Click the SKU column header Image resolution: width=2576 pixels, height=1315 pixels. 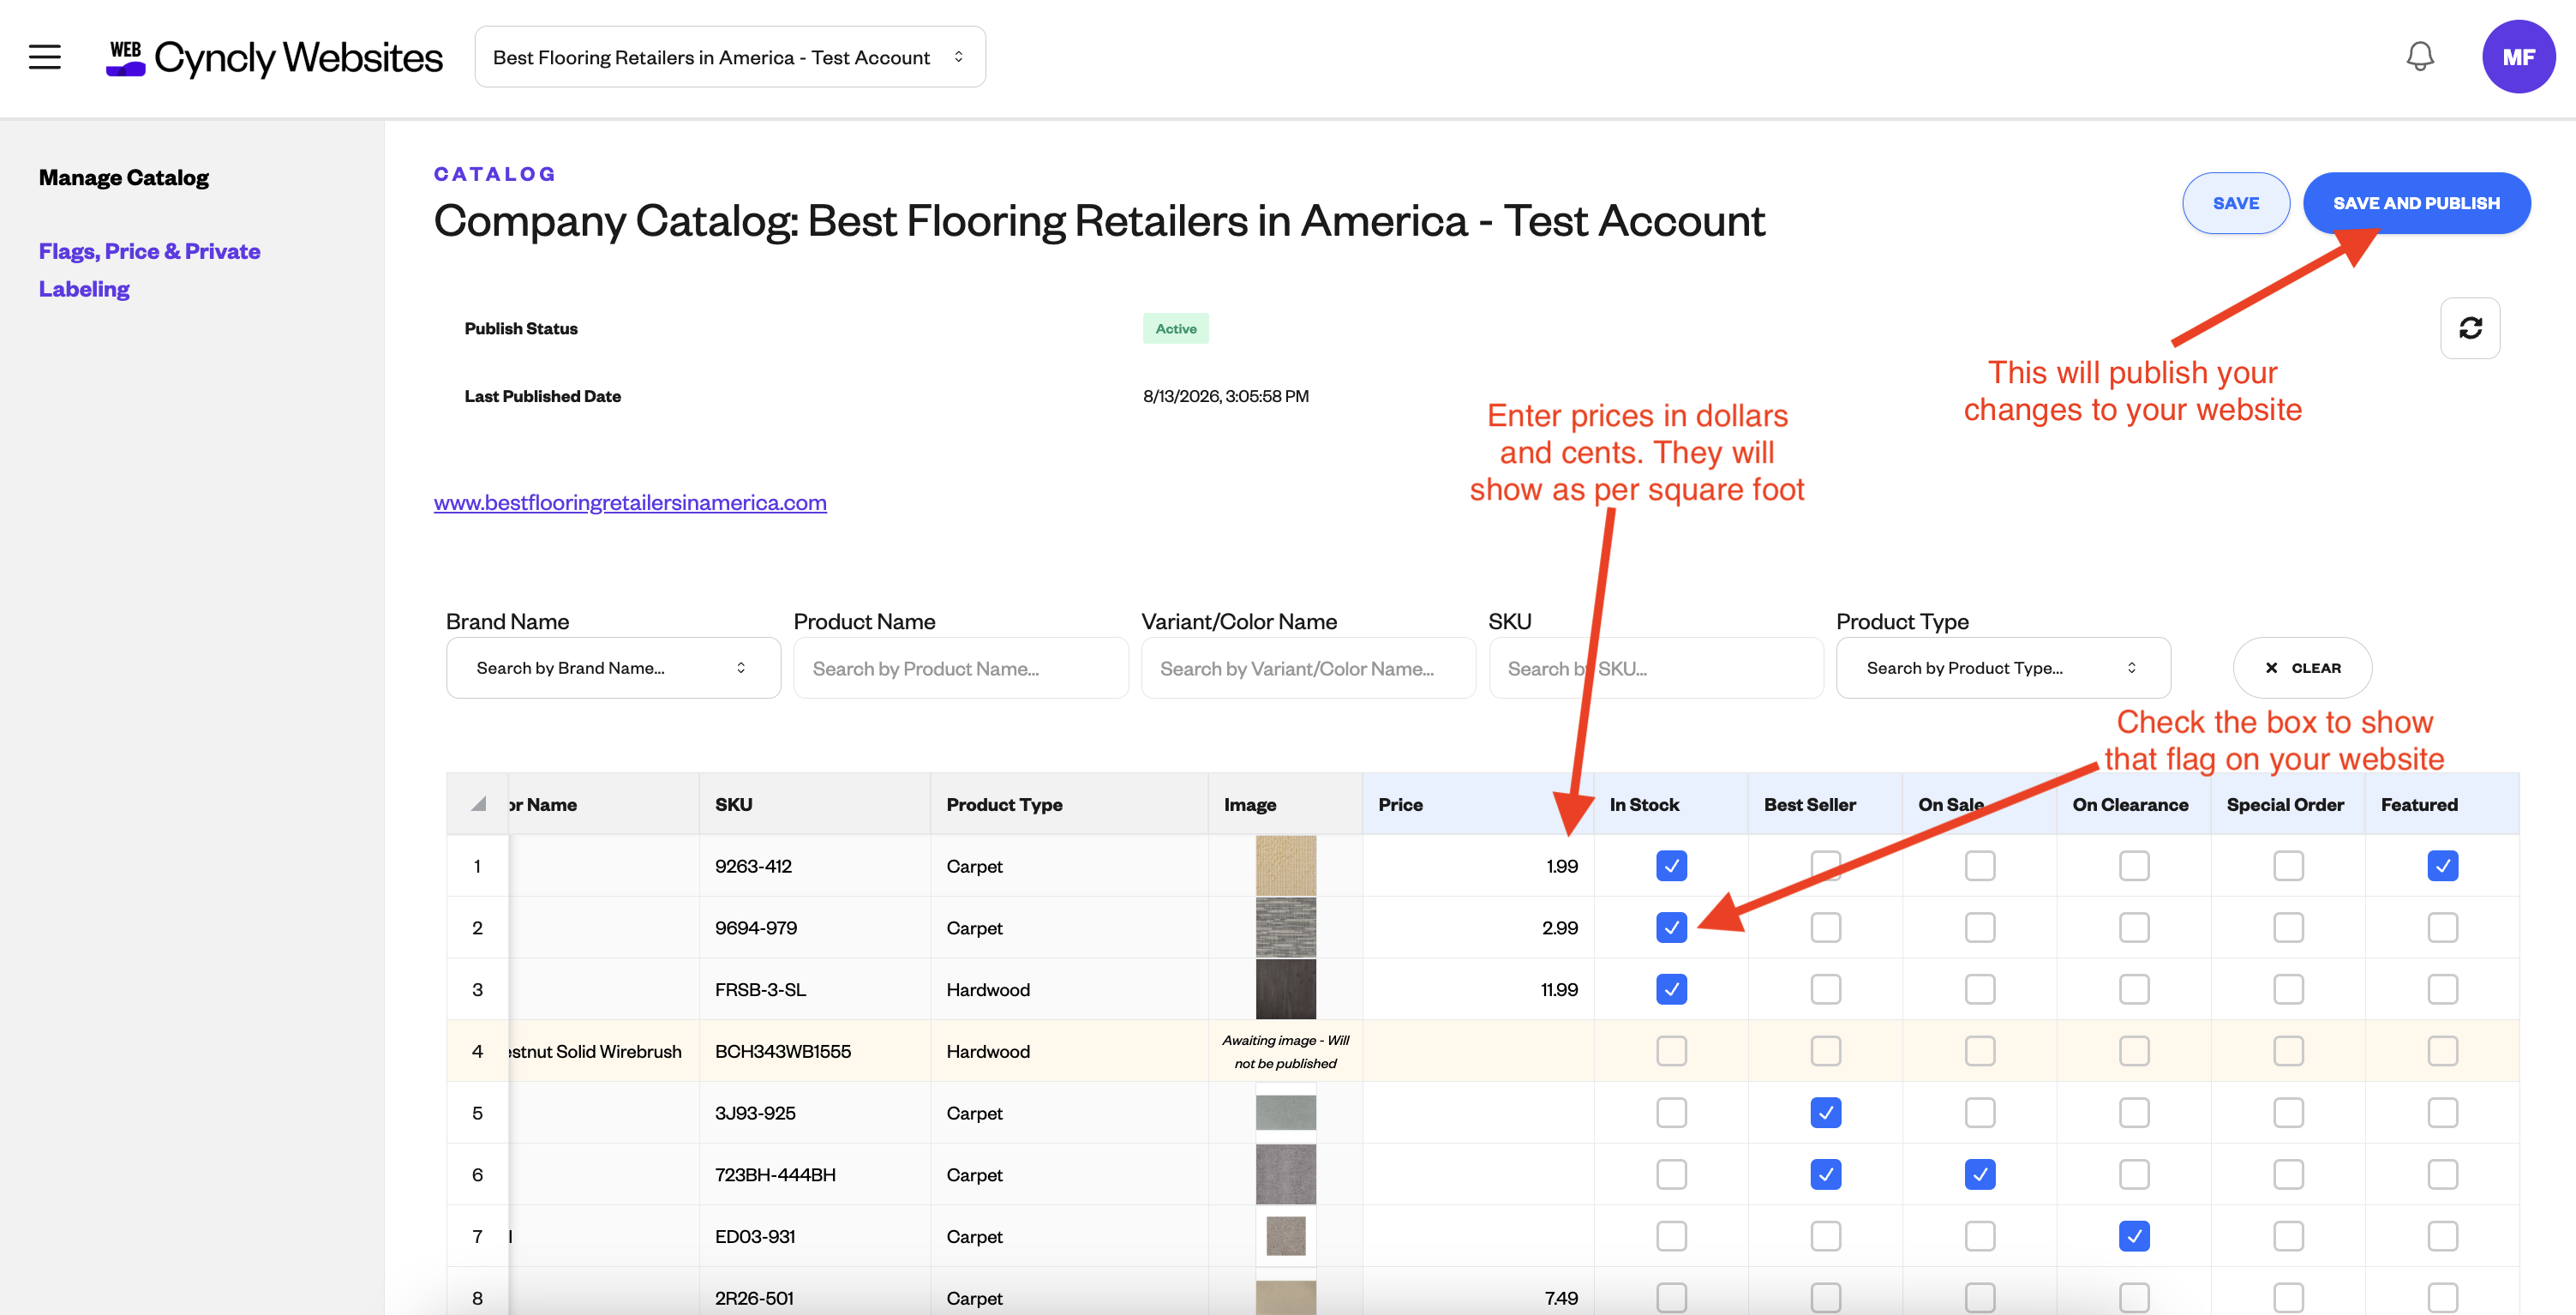tap(815, 804)
